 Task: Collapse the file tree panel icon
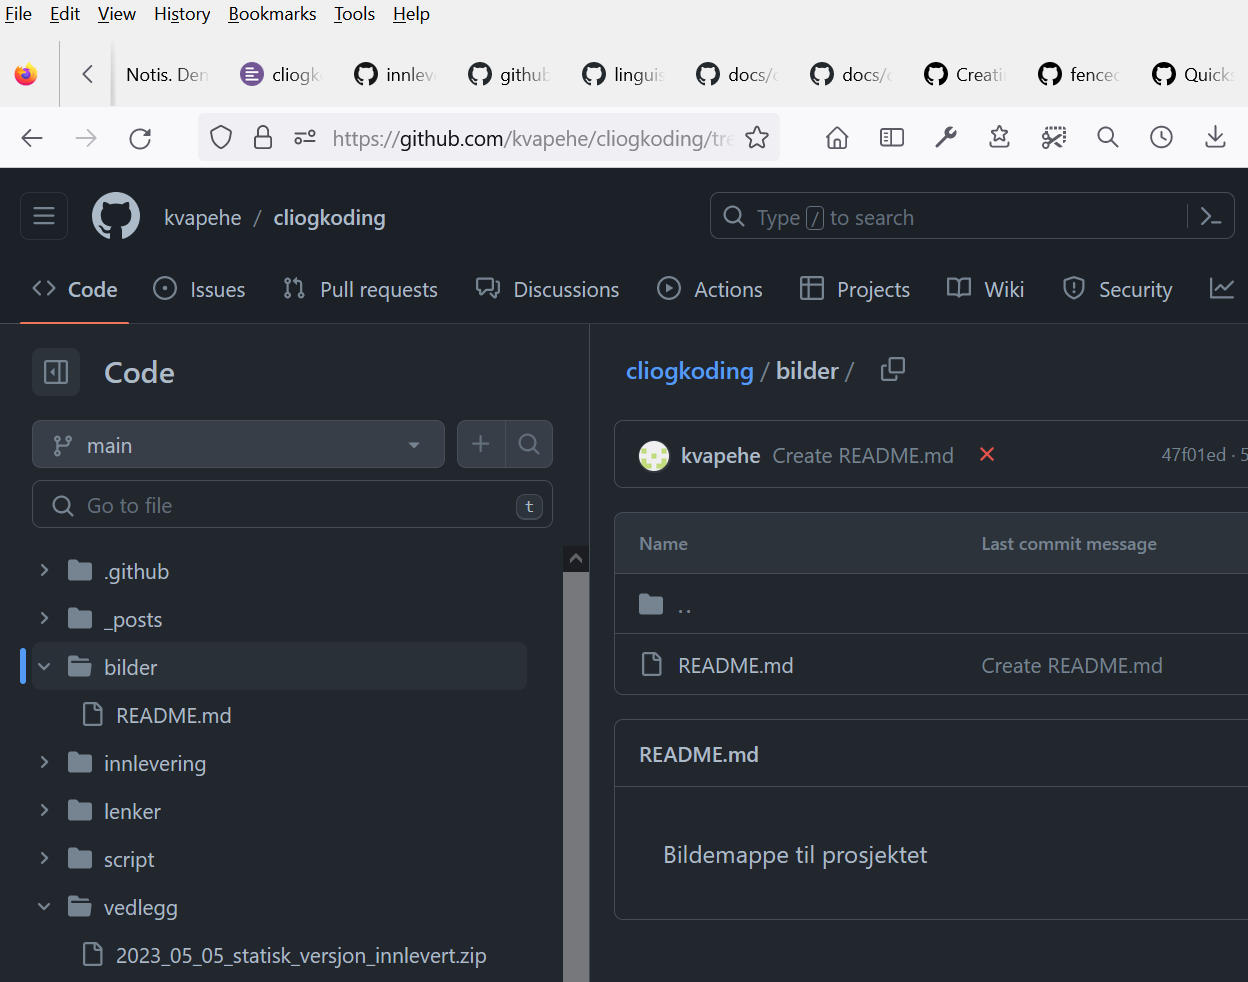(55, 371)
